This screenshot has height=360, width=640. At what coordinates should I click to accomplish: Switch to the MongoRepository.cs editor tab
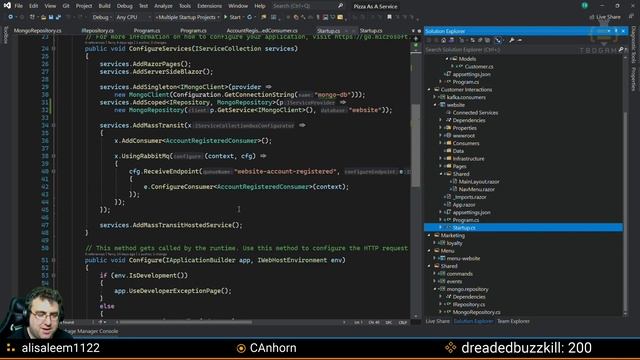[x=38, y=31]
